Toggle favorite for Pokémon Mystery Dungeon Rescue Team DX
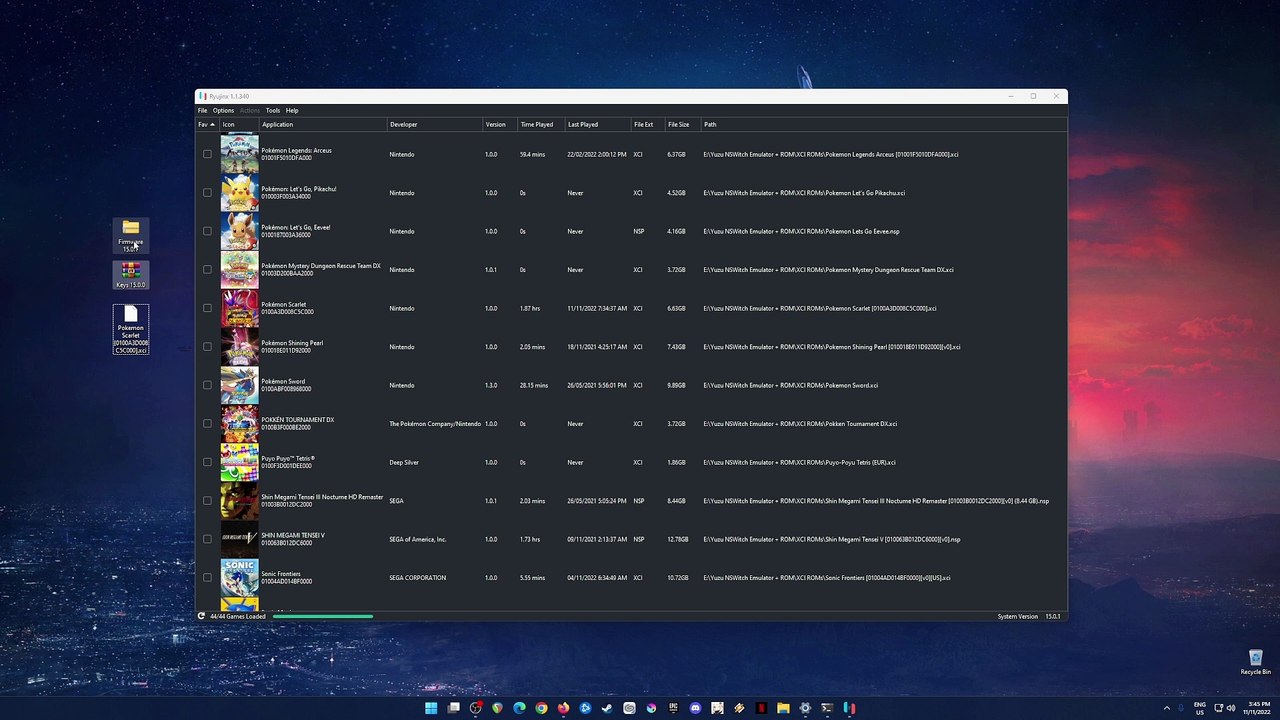Image resolution: width=1280 pixels, height=720 pixels. pos(207,270)
